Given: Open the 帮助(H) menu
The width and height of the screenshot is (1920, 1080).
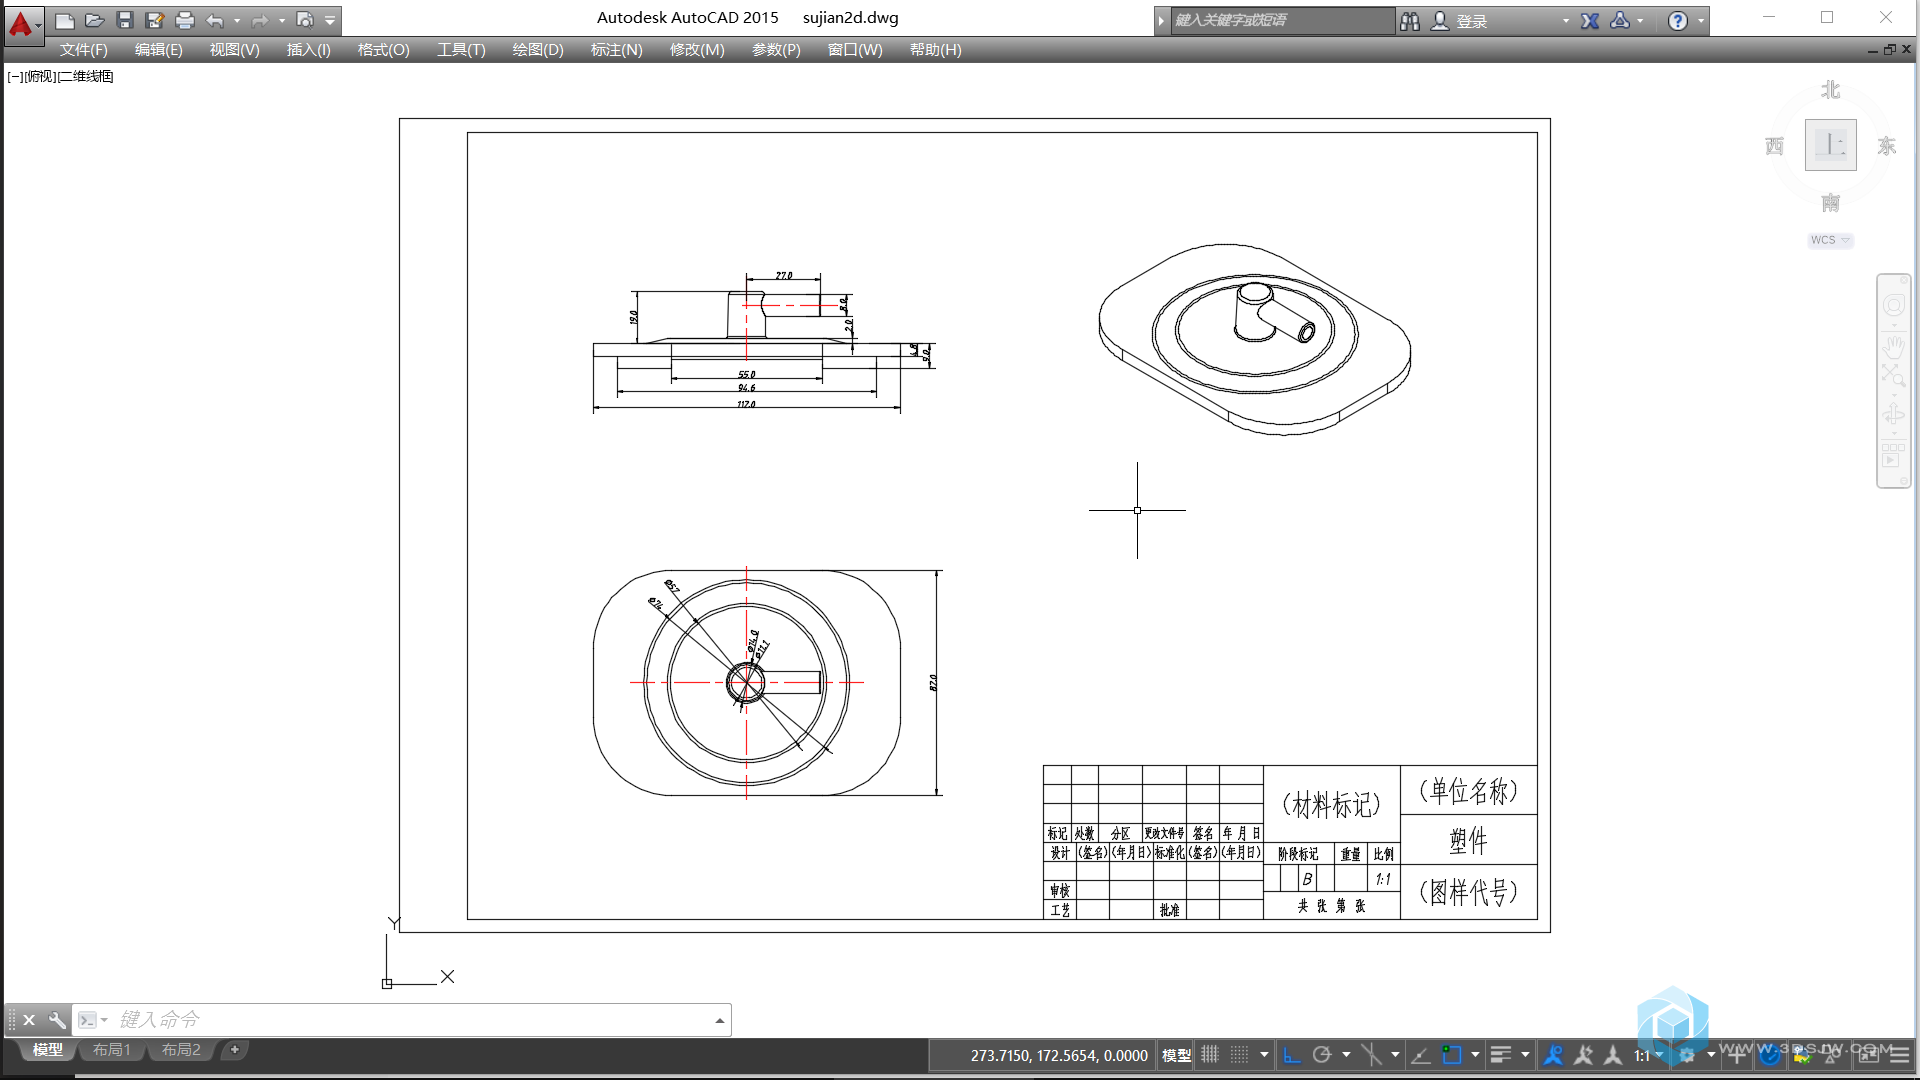Looking at the screenshot, I should pyautogui.click(x=935, y=50).
